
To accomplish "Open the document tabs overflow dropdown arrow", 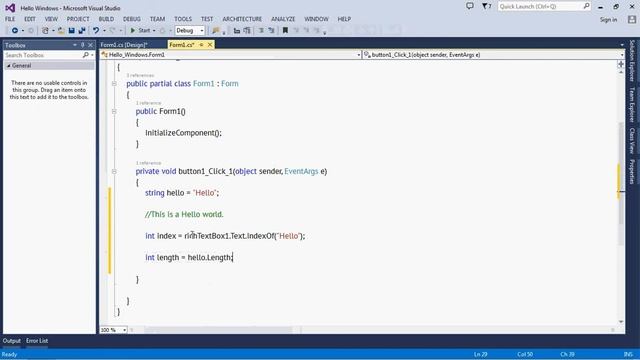I will pyautogui.click(x=622, y=45).
